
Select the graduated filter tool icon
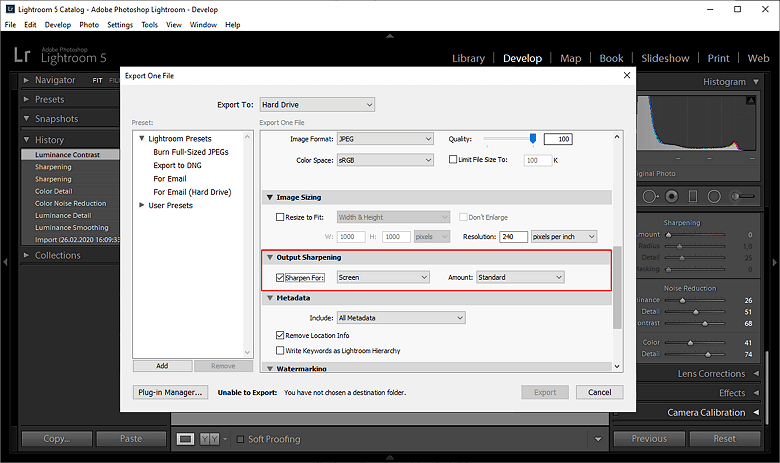pos(692,196)
